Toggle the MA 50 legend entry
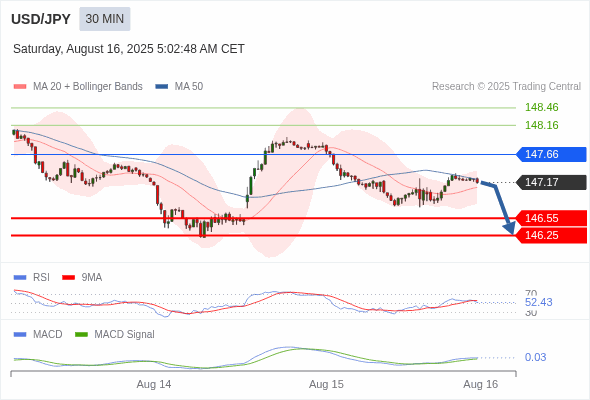This screenshot has width=590, height=400. (x=179, y=87)
